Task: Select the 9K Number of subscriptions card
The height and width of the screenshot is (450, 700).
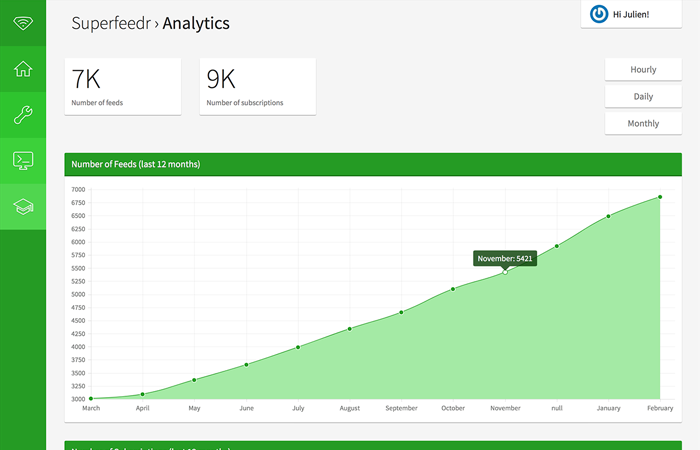Action: click(x=258, y=86)
